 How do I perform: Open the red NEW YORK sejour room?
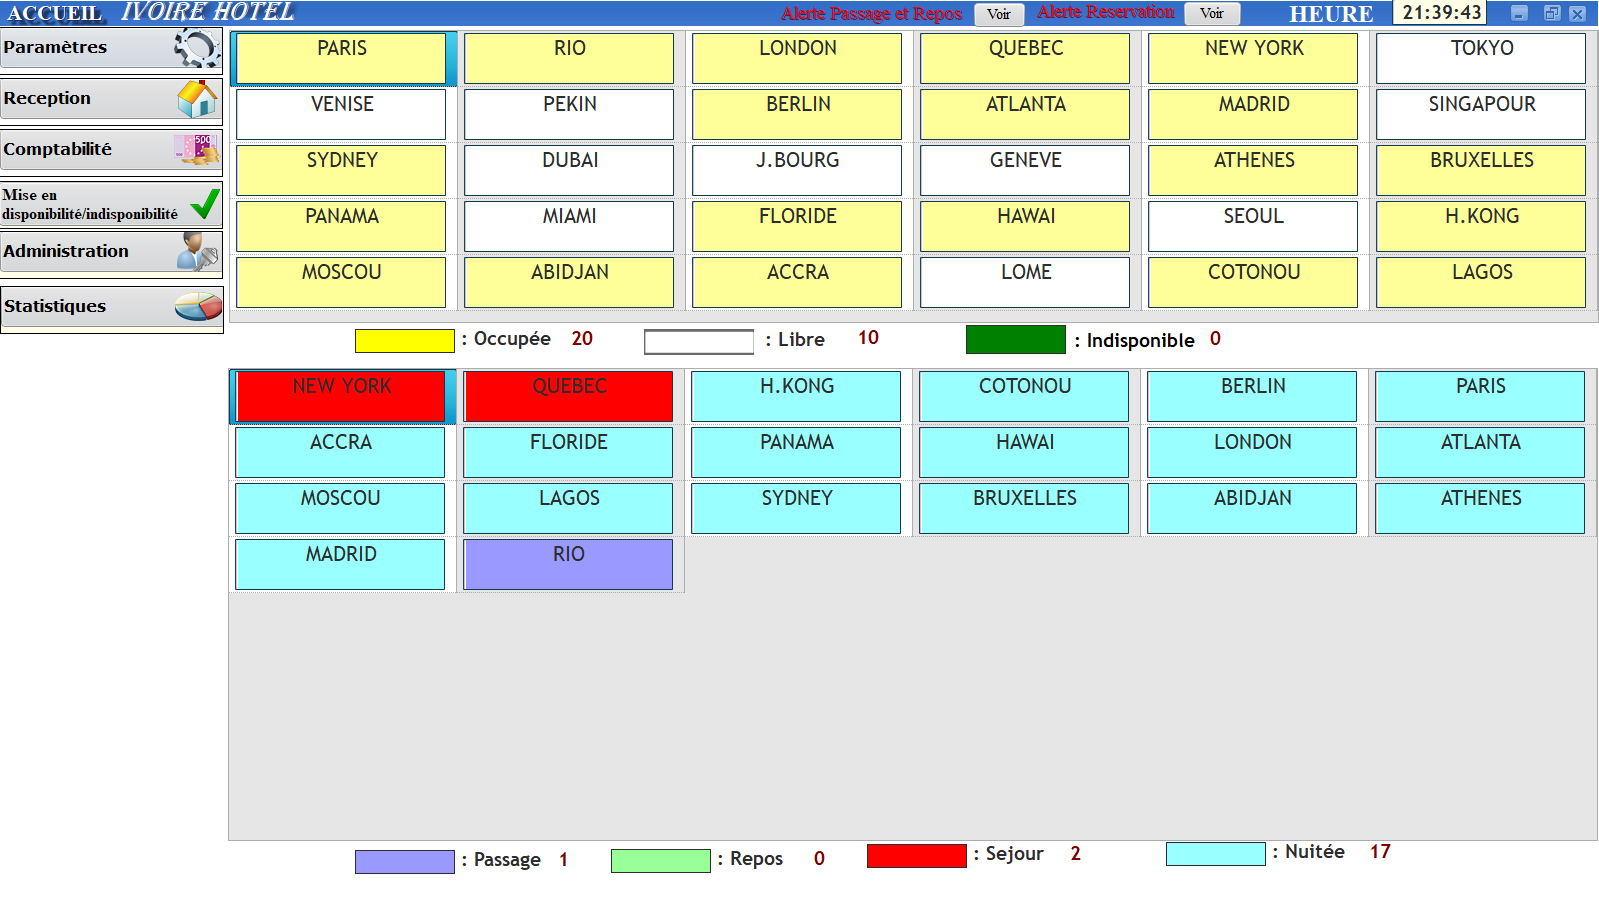pyautogui.click(x=342, y=397)
